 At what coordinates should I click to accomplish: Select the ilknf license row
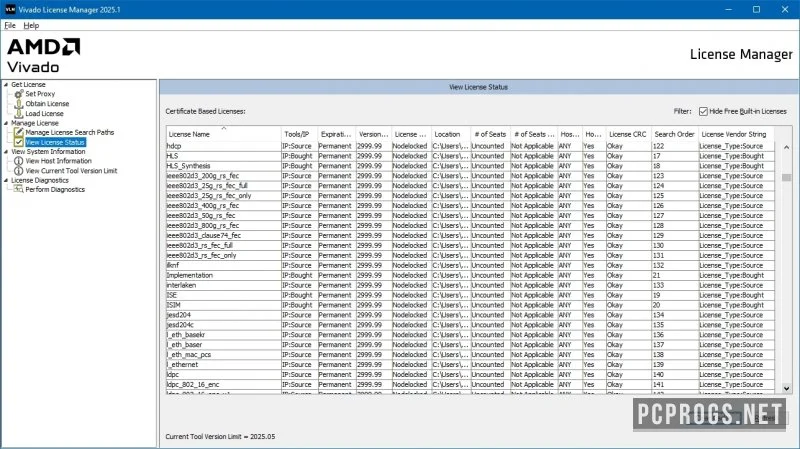tap(470, 265)
